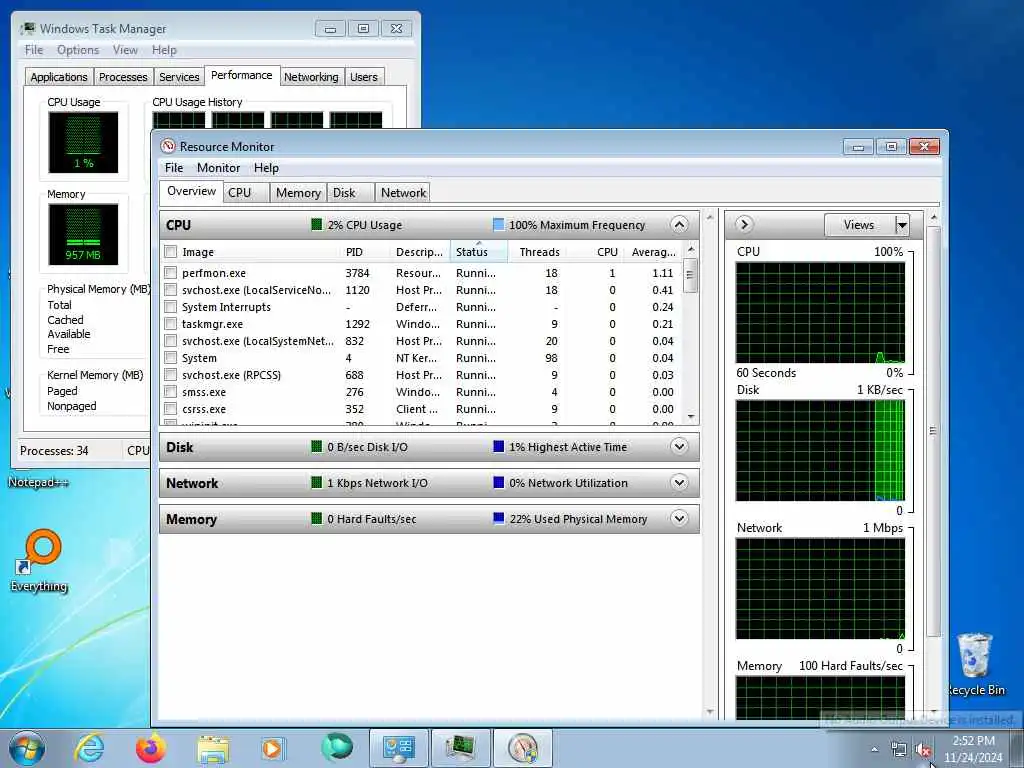Open Start menu orb on taskbar
The height and width of the screenshot is (768, 1024).
click(27, 748)
